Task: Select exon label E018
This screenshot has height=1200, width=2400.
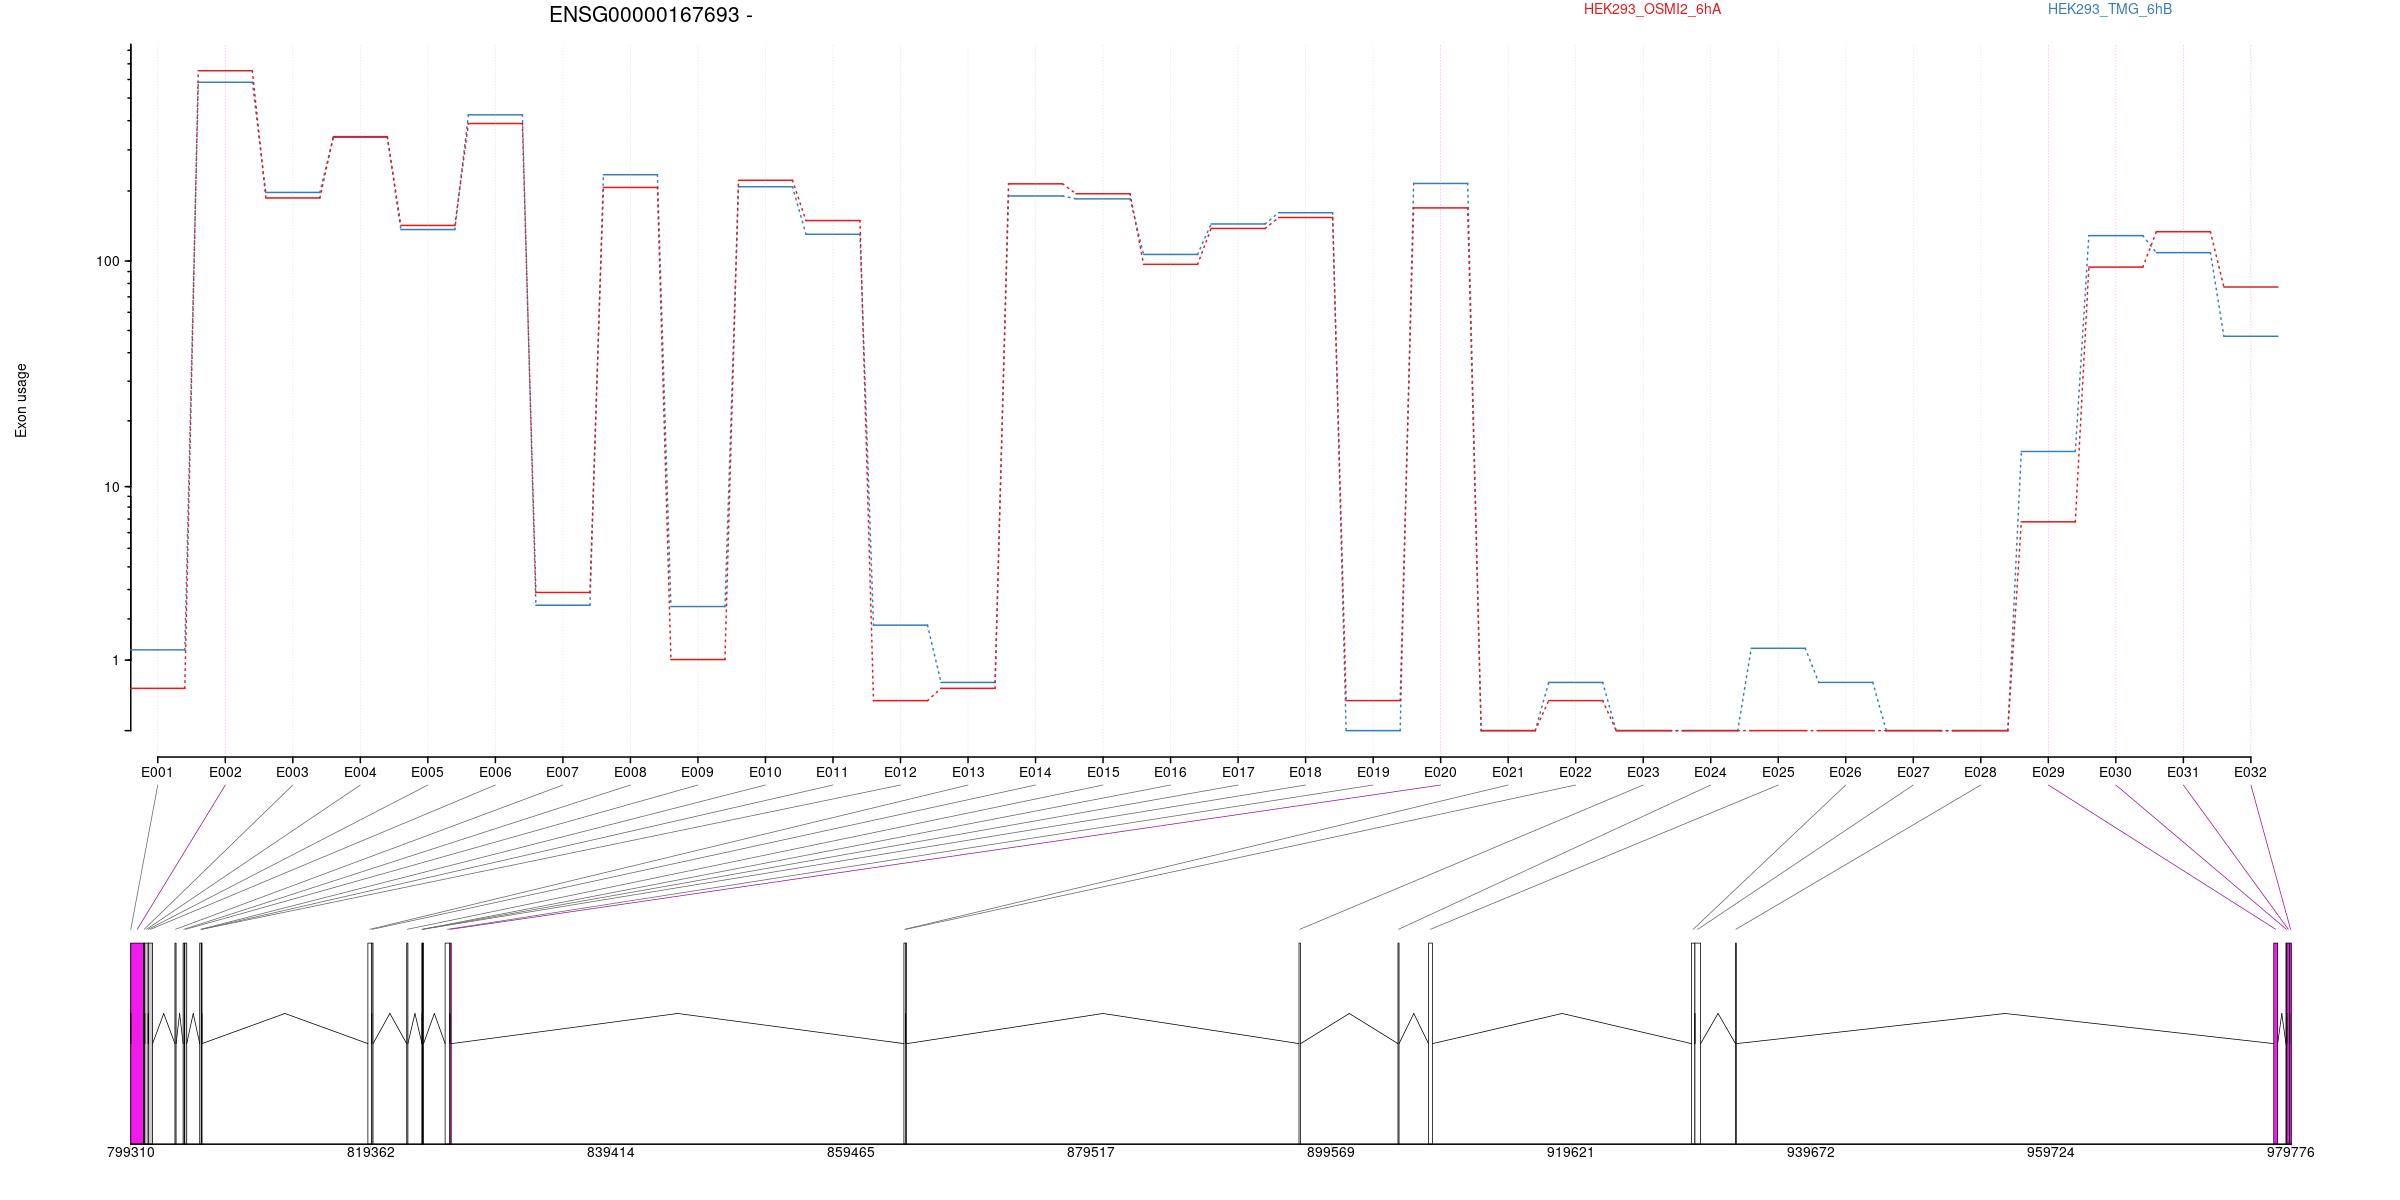Action: tap(1305, 772)
